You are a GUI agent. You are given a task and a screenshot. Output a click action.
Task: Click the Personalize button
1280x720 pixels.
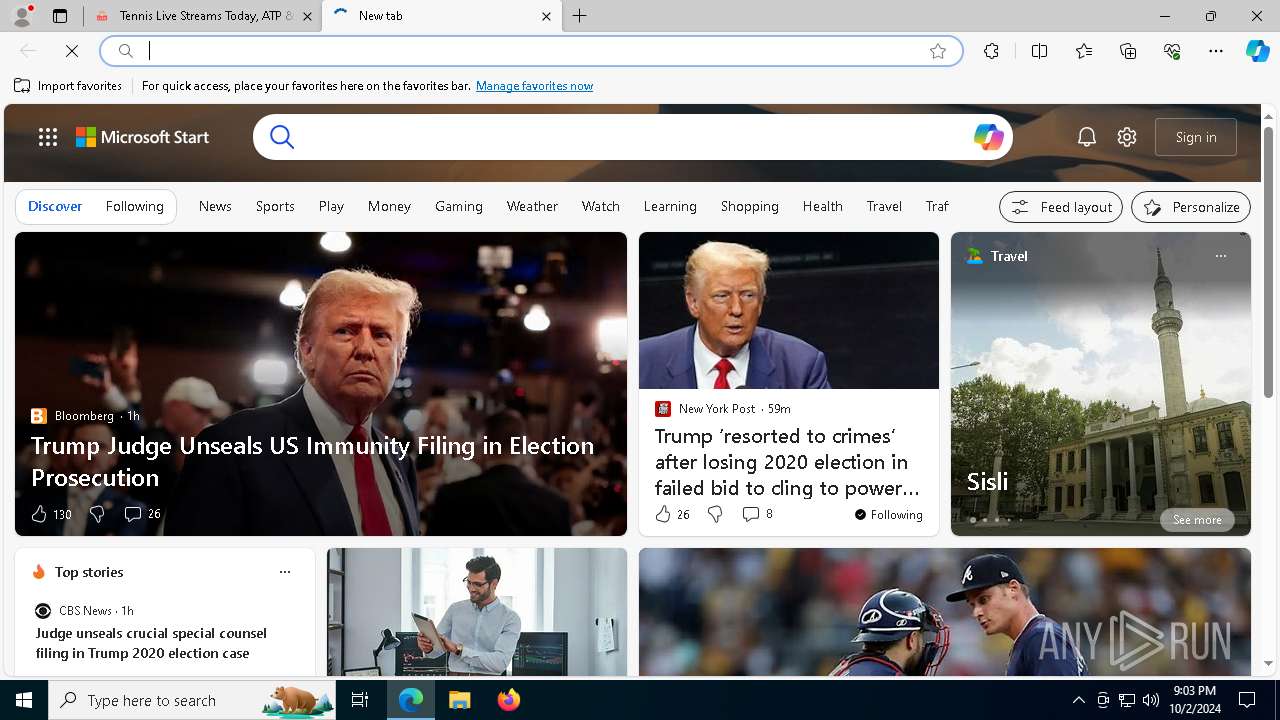1191,207
